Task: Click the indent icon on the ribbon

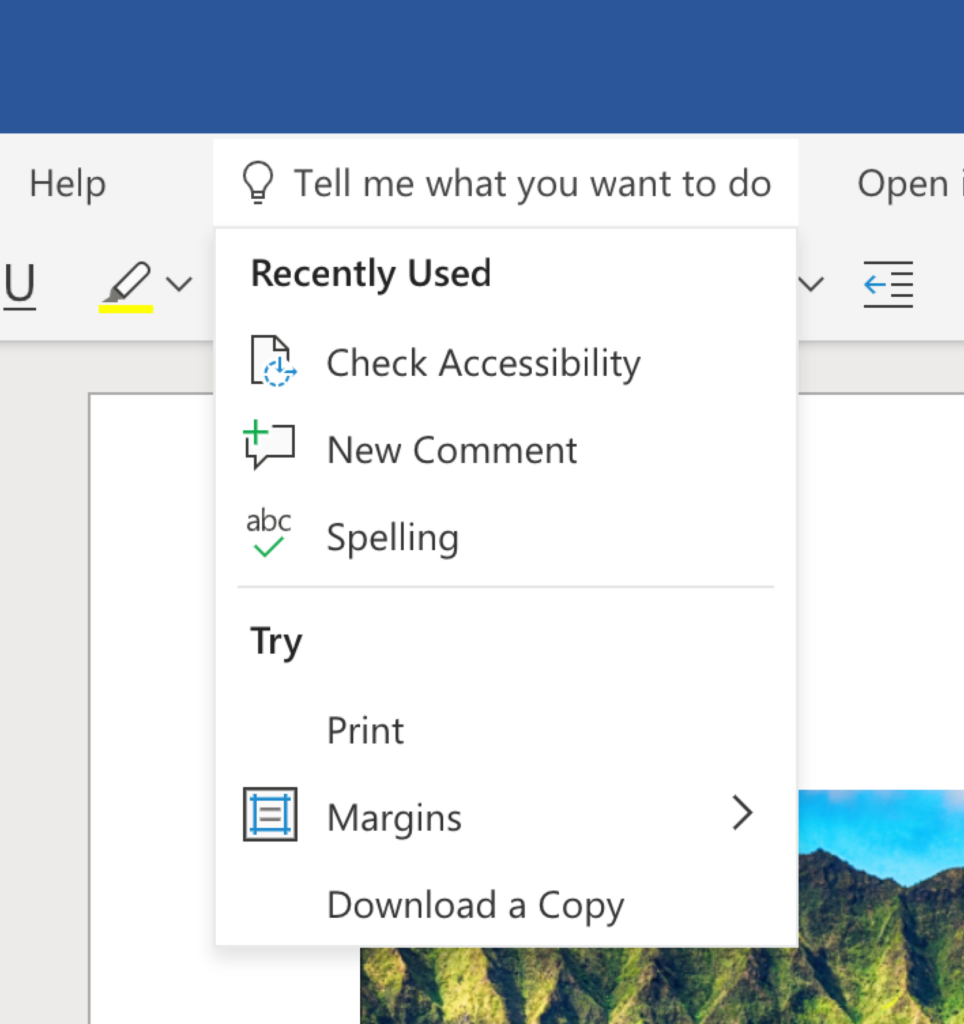Action: click(x=888, y=284)
